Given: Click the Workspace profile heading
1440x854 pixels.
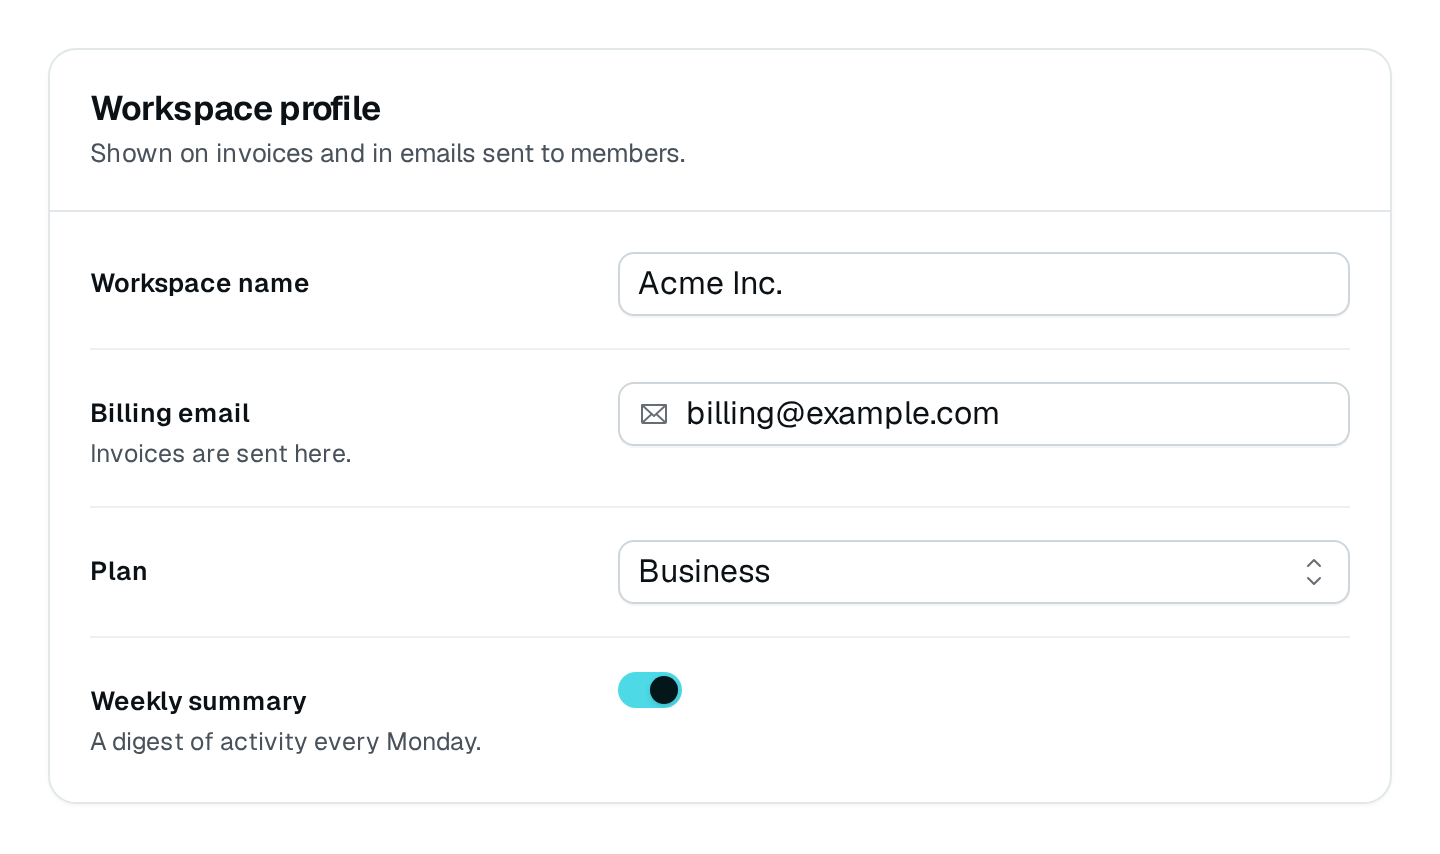Looking at the screenshot, I should pyautogui.click(x=236, y=108).
